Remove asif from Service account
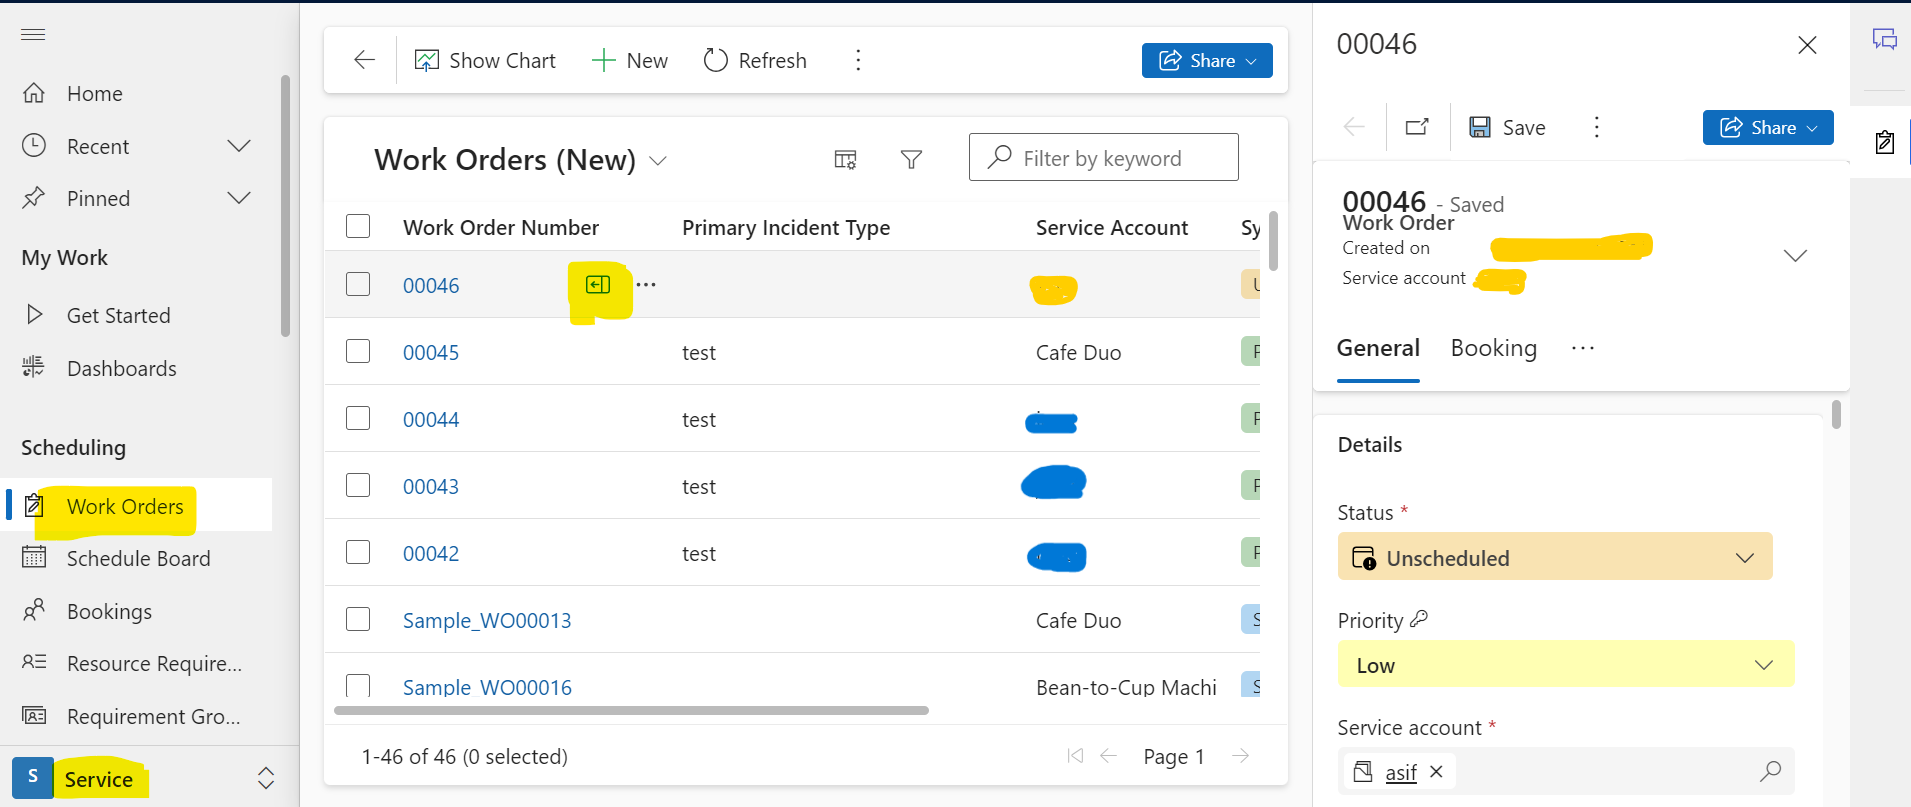 point(1437,772)
